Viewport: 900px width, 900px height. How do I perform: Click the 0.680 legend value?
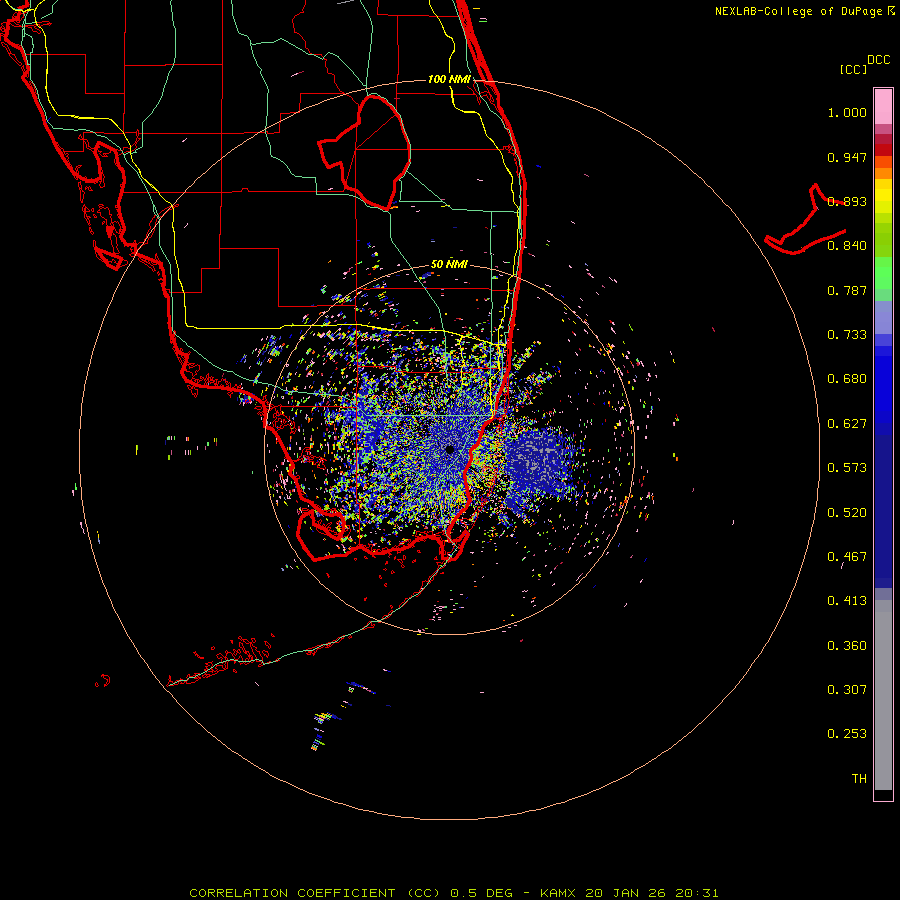pyautogui.click(x=847, y=379)
